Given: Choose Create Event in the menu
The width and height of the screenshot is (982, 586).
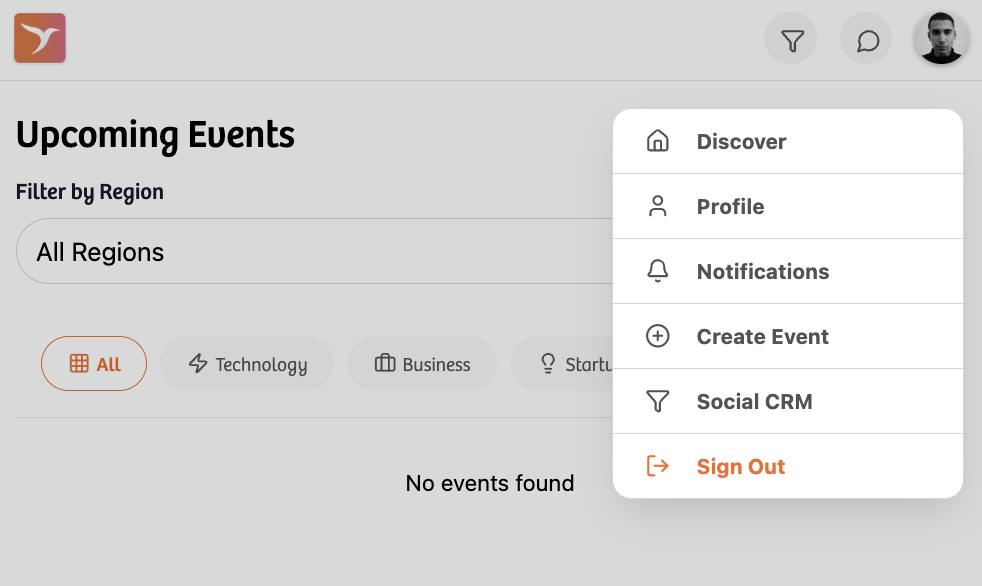Looking at the screenshot, I should click(762, 336).
